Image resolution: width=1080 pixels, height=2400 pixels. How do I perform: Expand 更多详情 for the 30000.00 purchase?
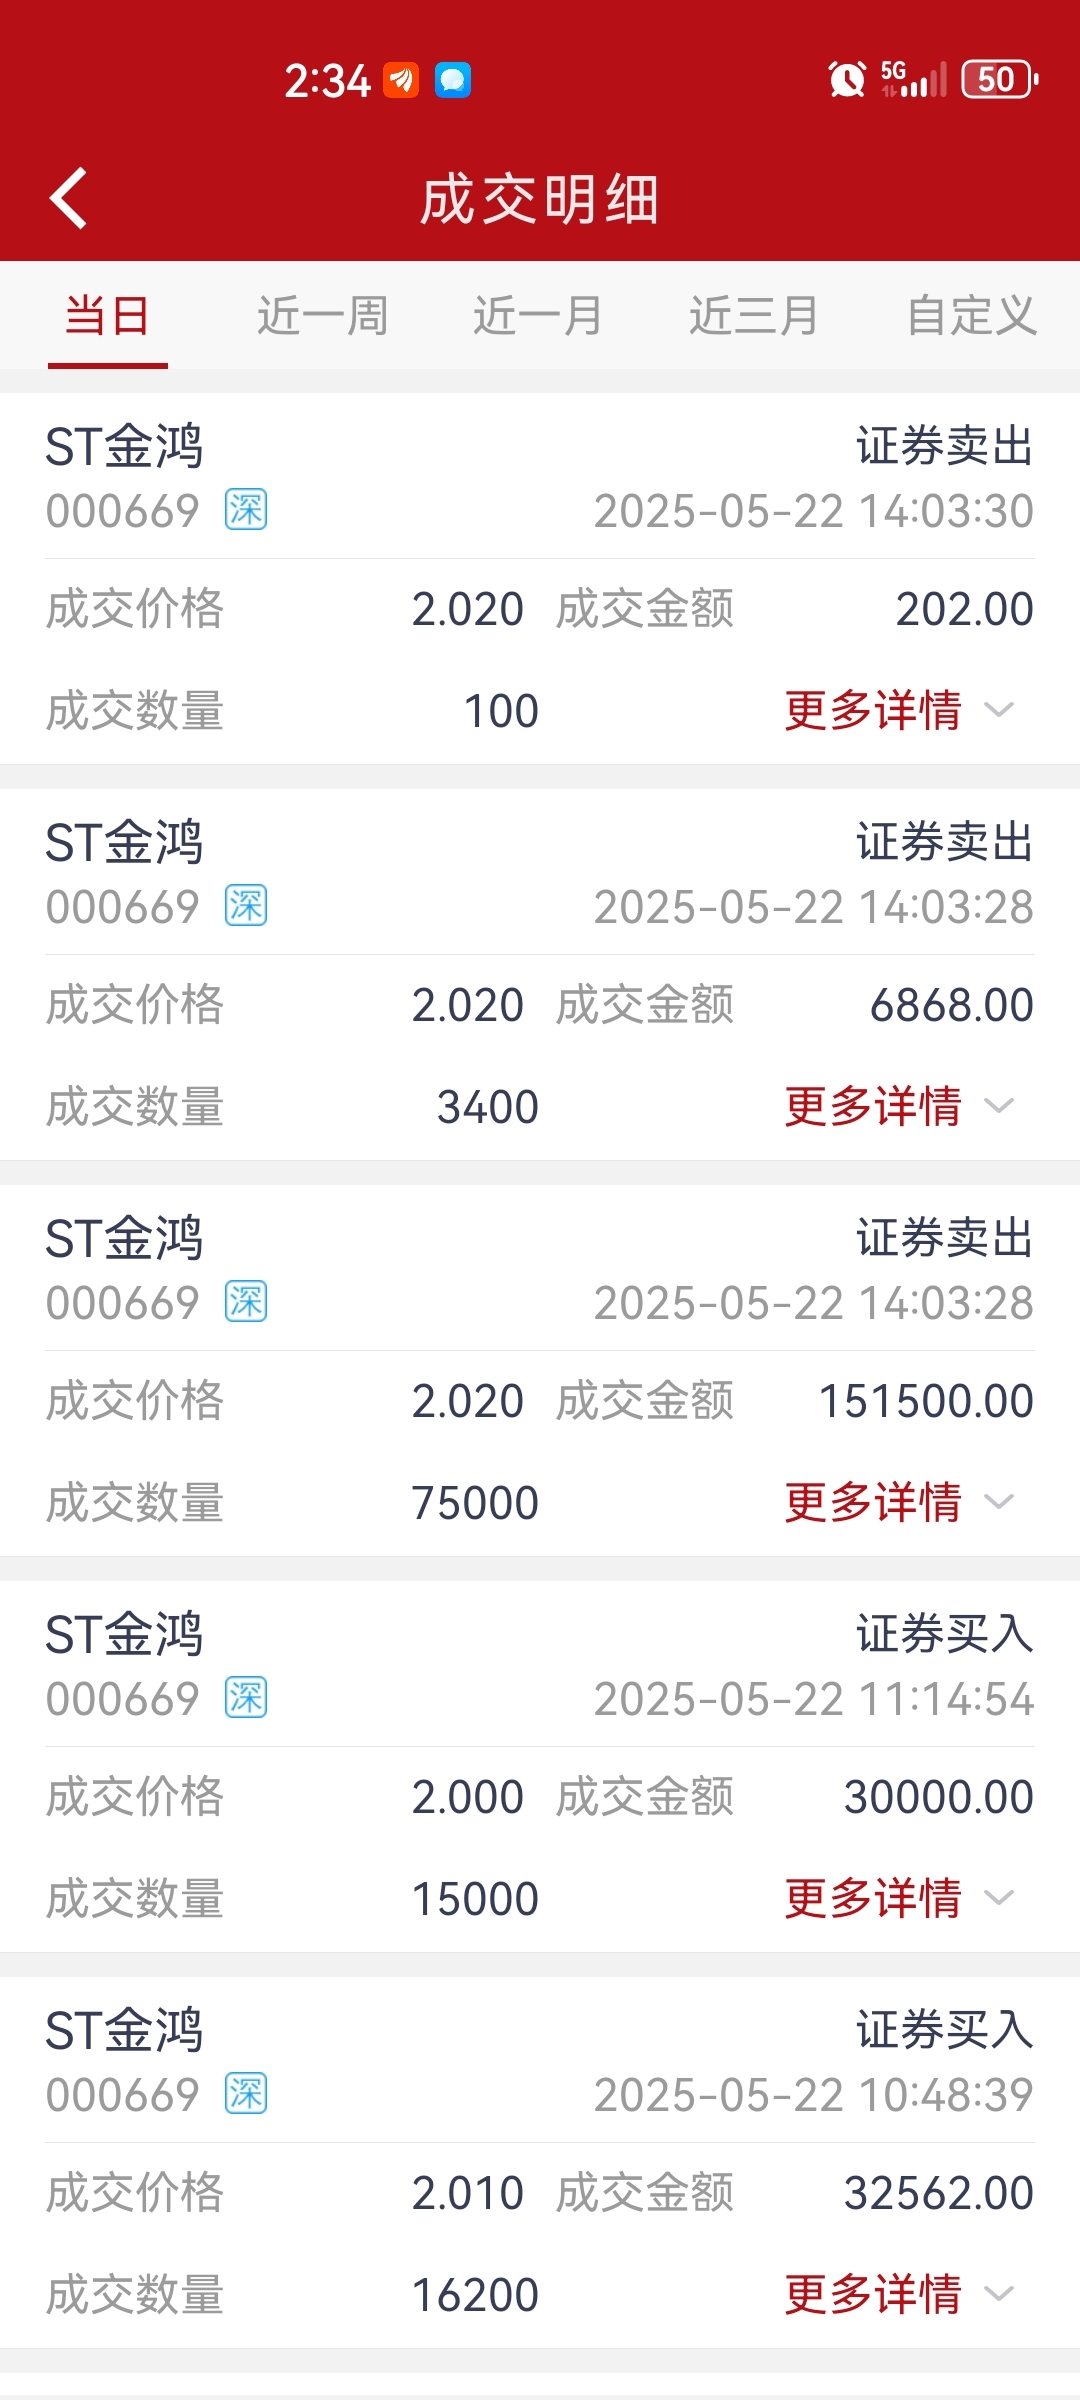[899, 1899]
